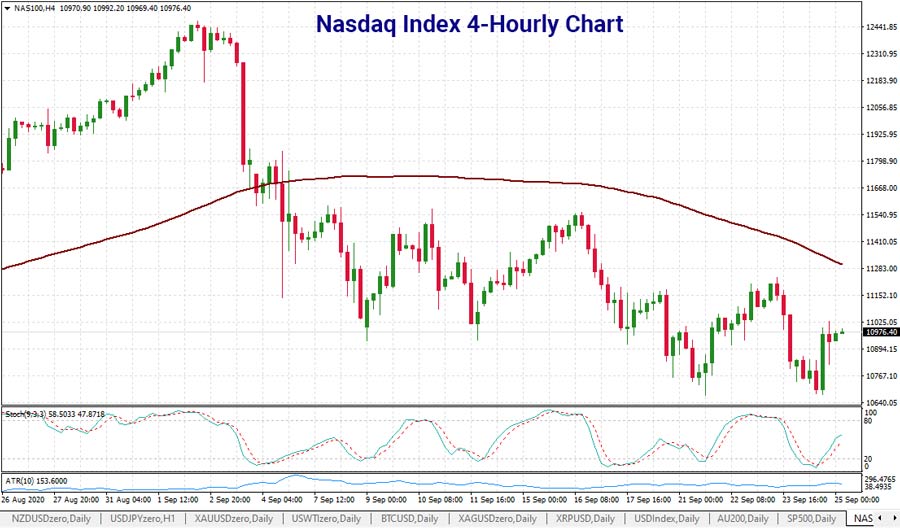Viewport: 900px width, 528px height.
Task: Click the 10894.15 price scale label
Action: 882,350
